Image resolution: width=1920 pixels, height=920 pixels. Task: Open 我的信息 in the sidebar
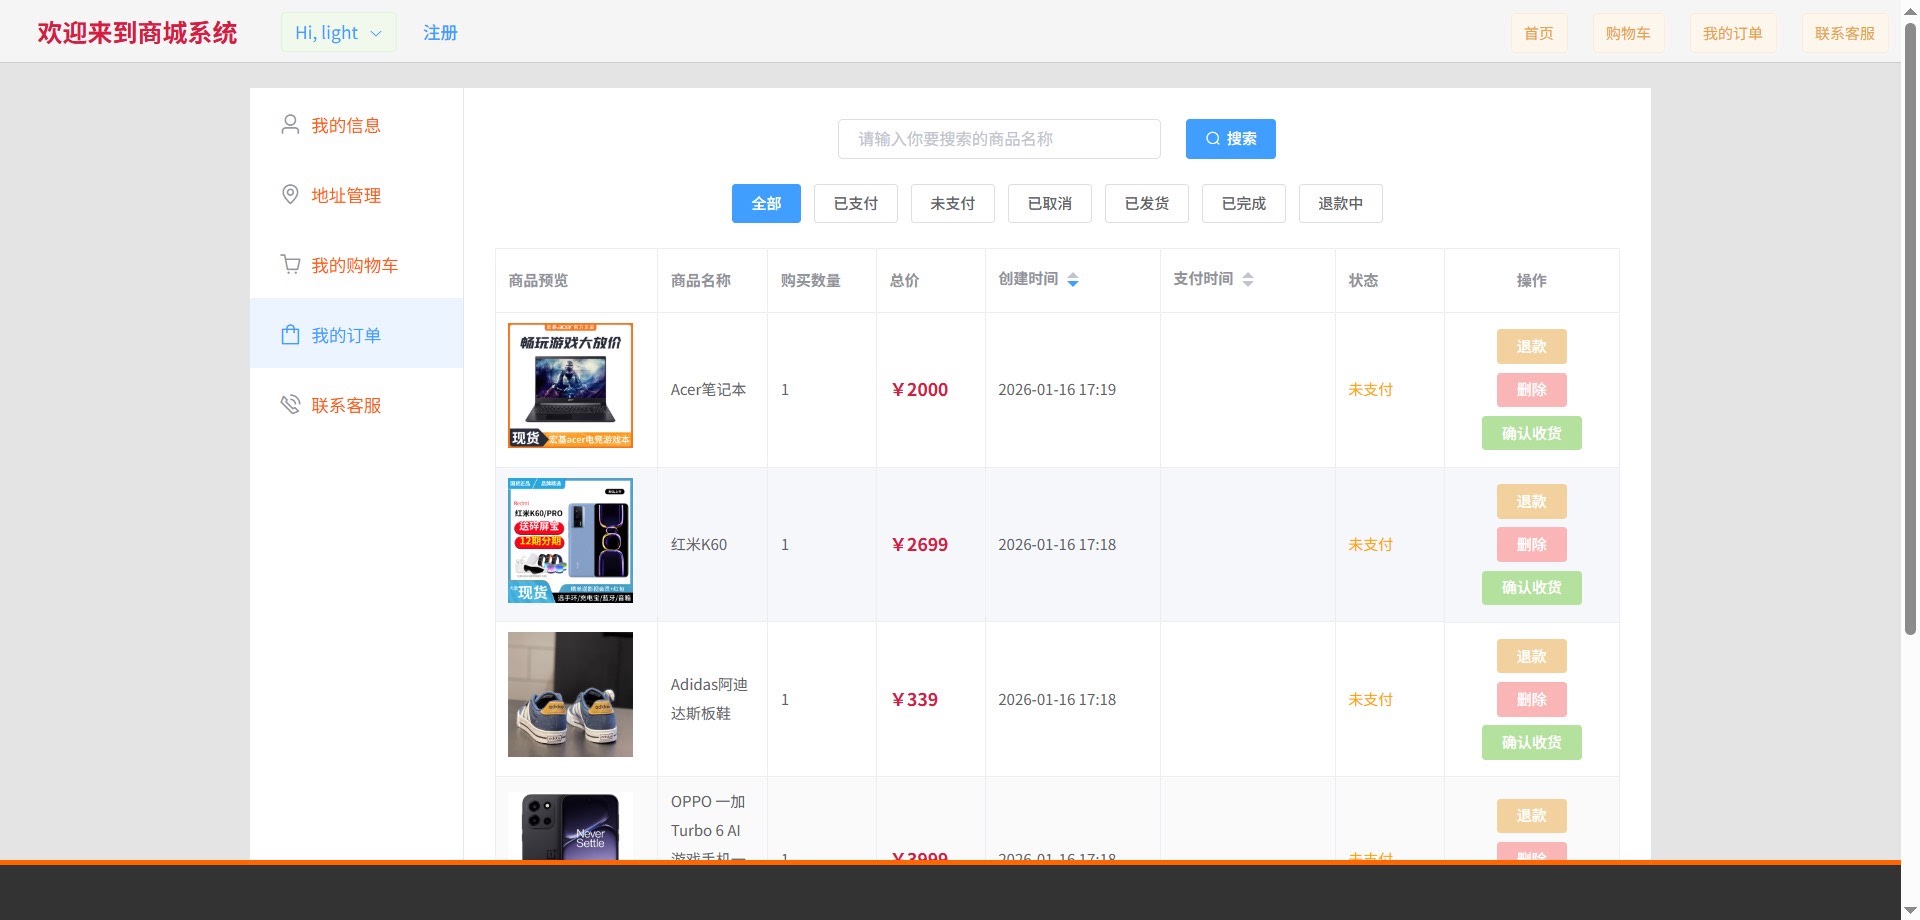click(x=357, y=125)
